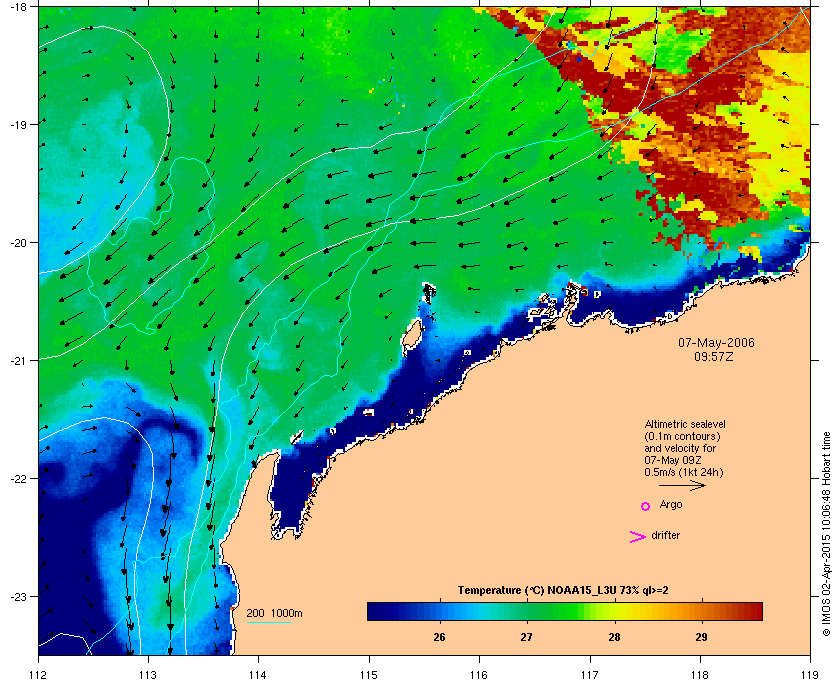Click the '0.5m/s (1kt 24h)' text
The width and height of the screenshot is (840, 680).
click(683, 473)
